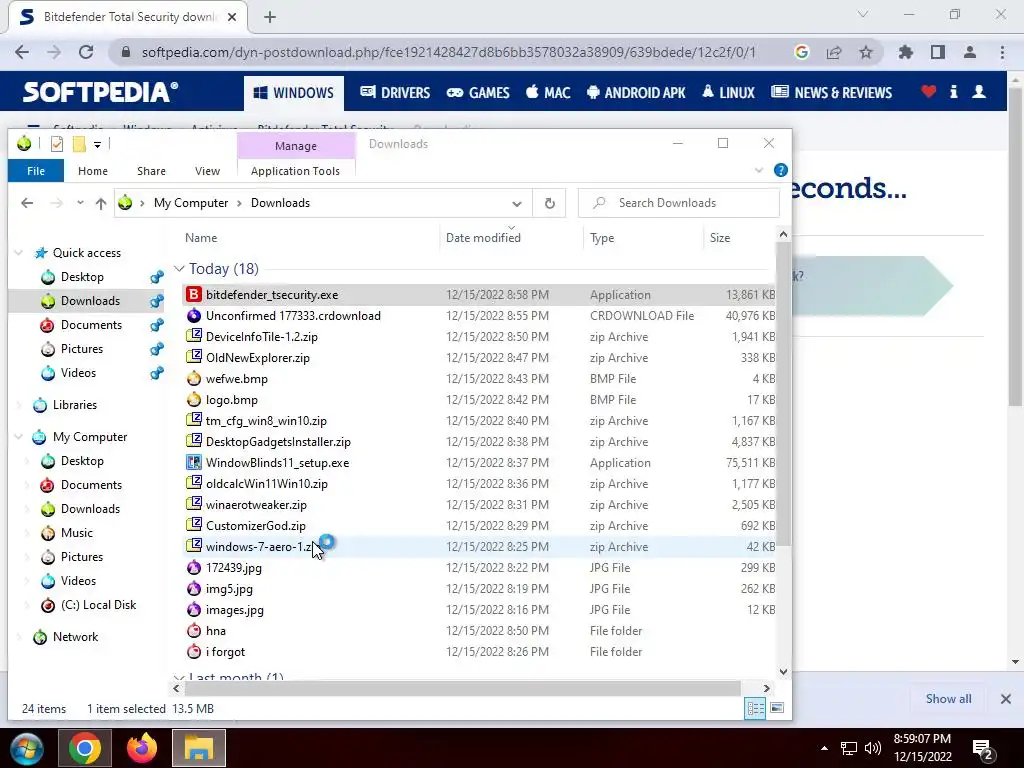1024x768 pixels.
Task: Click the volume speaker tray icon
Action: (872, 748)
